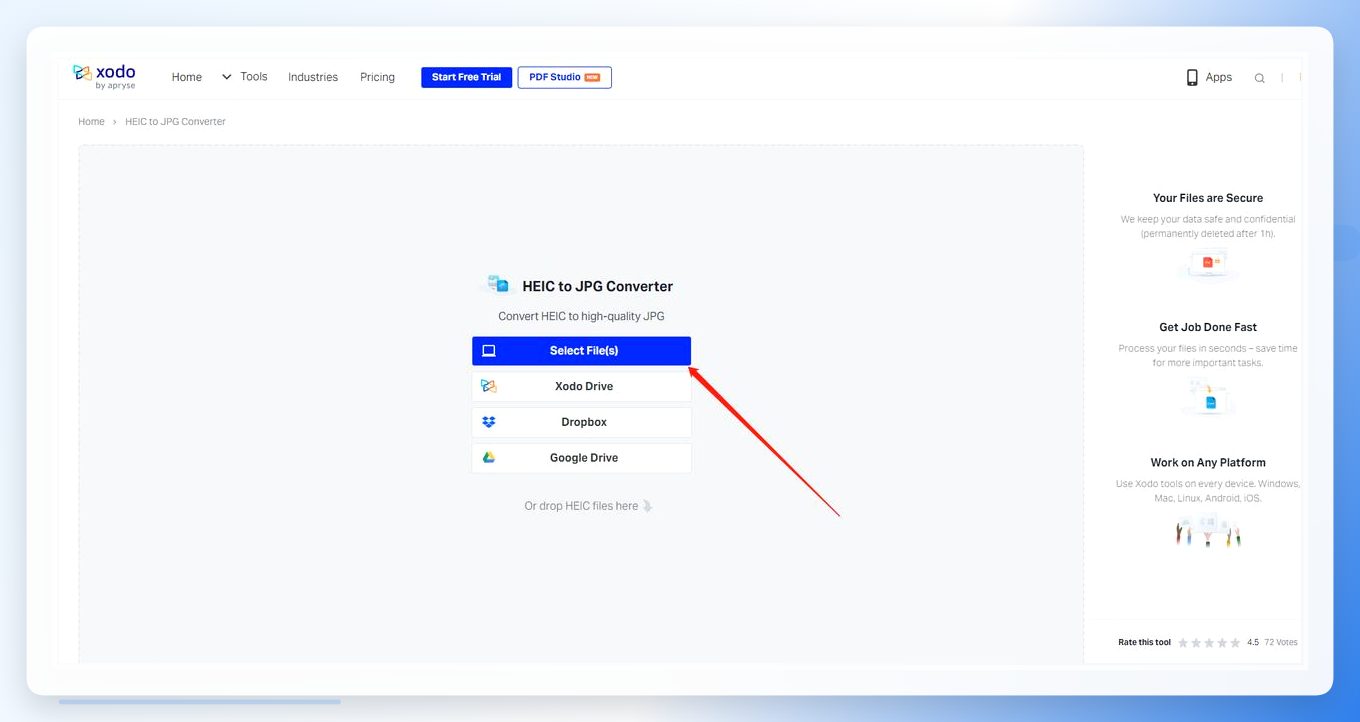Click the HEIC to JPG Converter icon

coord(498,285)
